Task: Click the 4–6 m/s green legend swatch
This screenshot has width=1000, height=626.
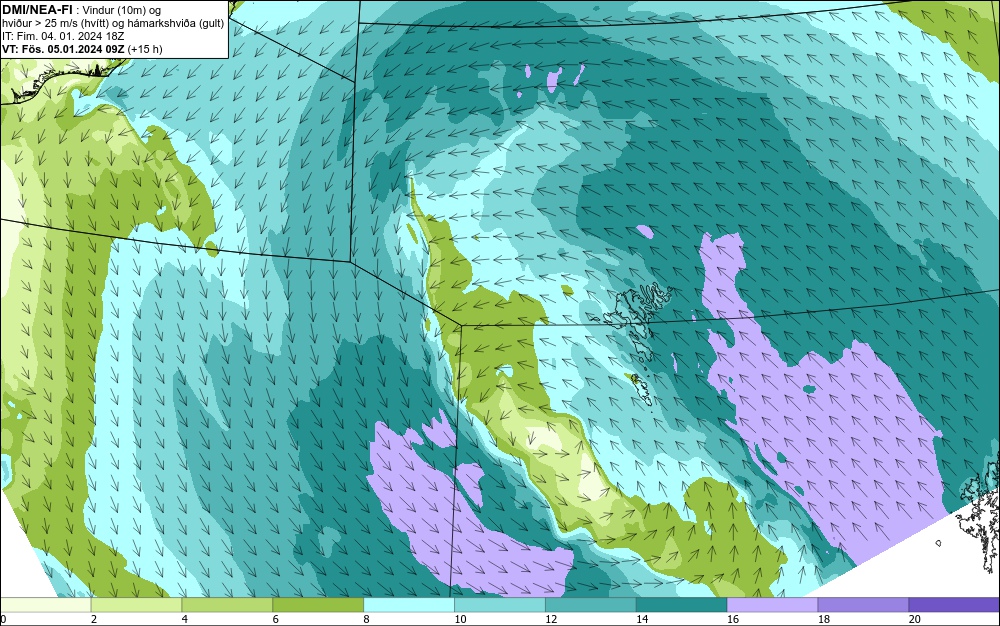Action: (x=227, y=605)
